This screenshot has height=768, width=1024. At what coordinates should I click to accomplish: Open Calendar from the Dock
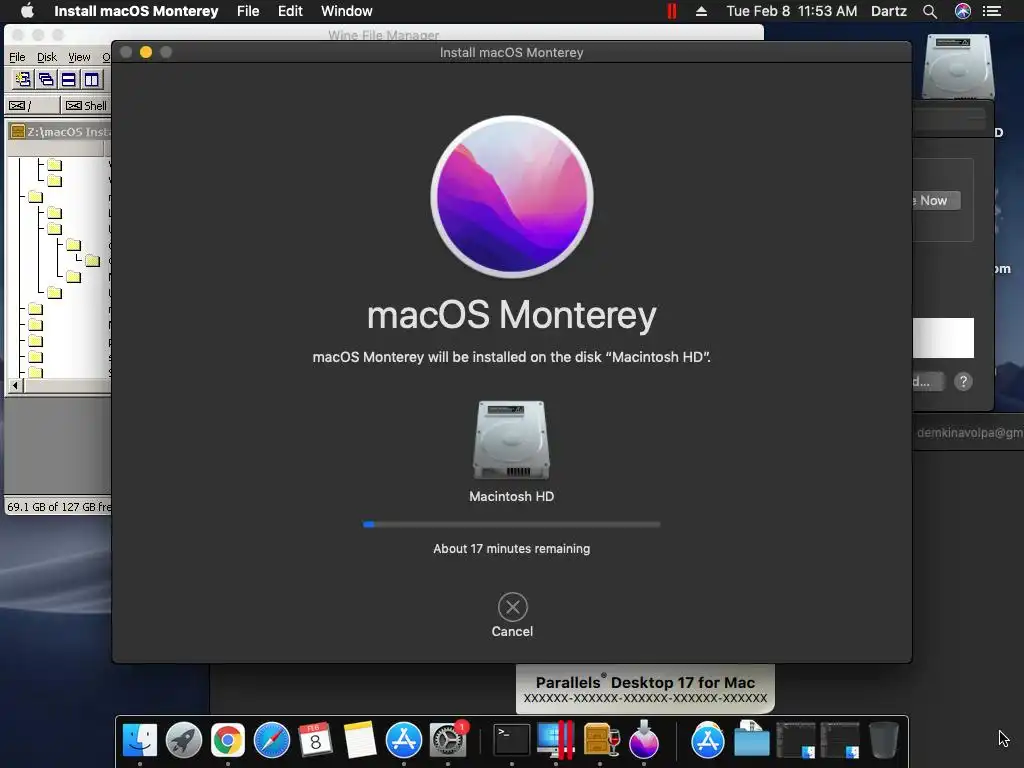315,740
